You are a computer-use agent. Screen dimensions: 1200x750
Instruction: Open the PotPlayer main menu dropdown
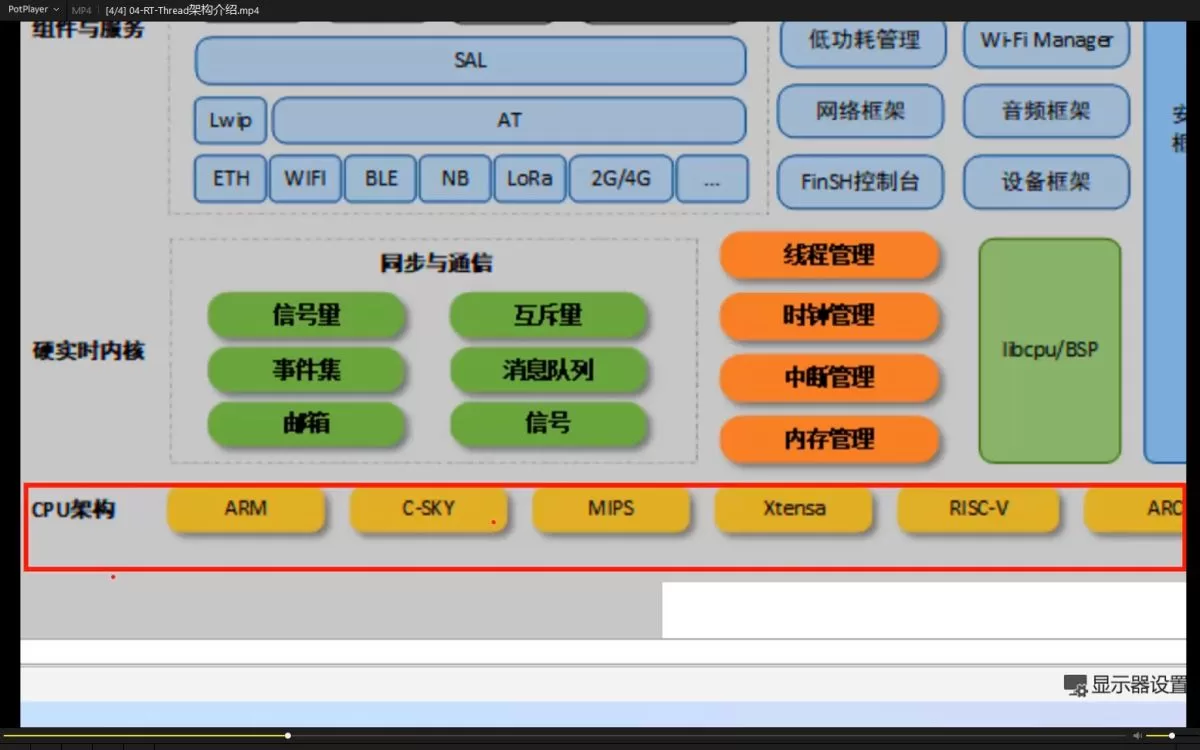pos(33,10)
